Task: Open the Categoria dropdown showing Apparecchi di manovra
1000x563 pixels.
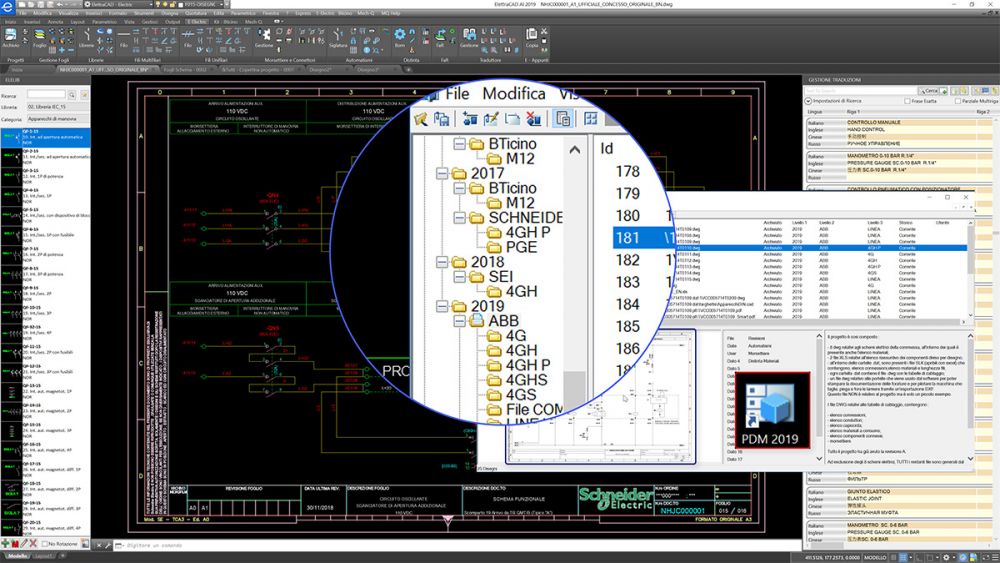Action: click(x=57, y=119)
